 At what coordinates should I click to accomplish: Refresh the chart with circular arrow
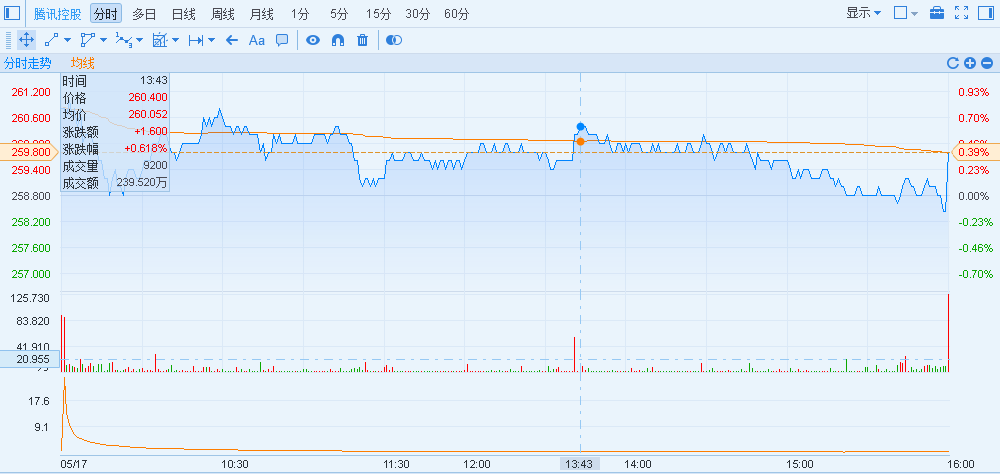pyautogui.click(x=953, y=63)
